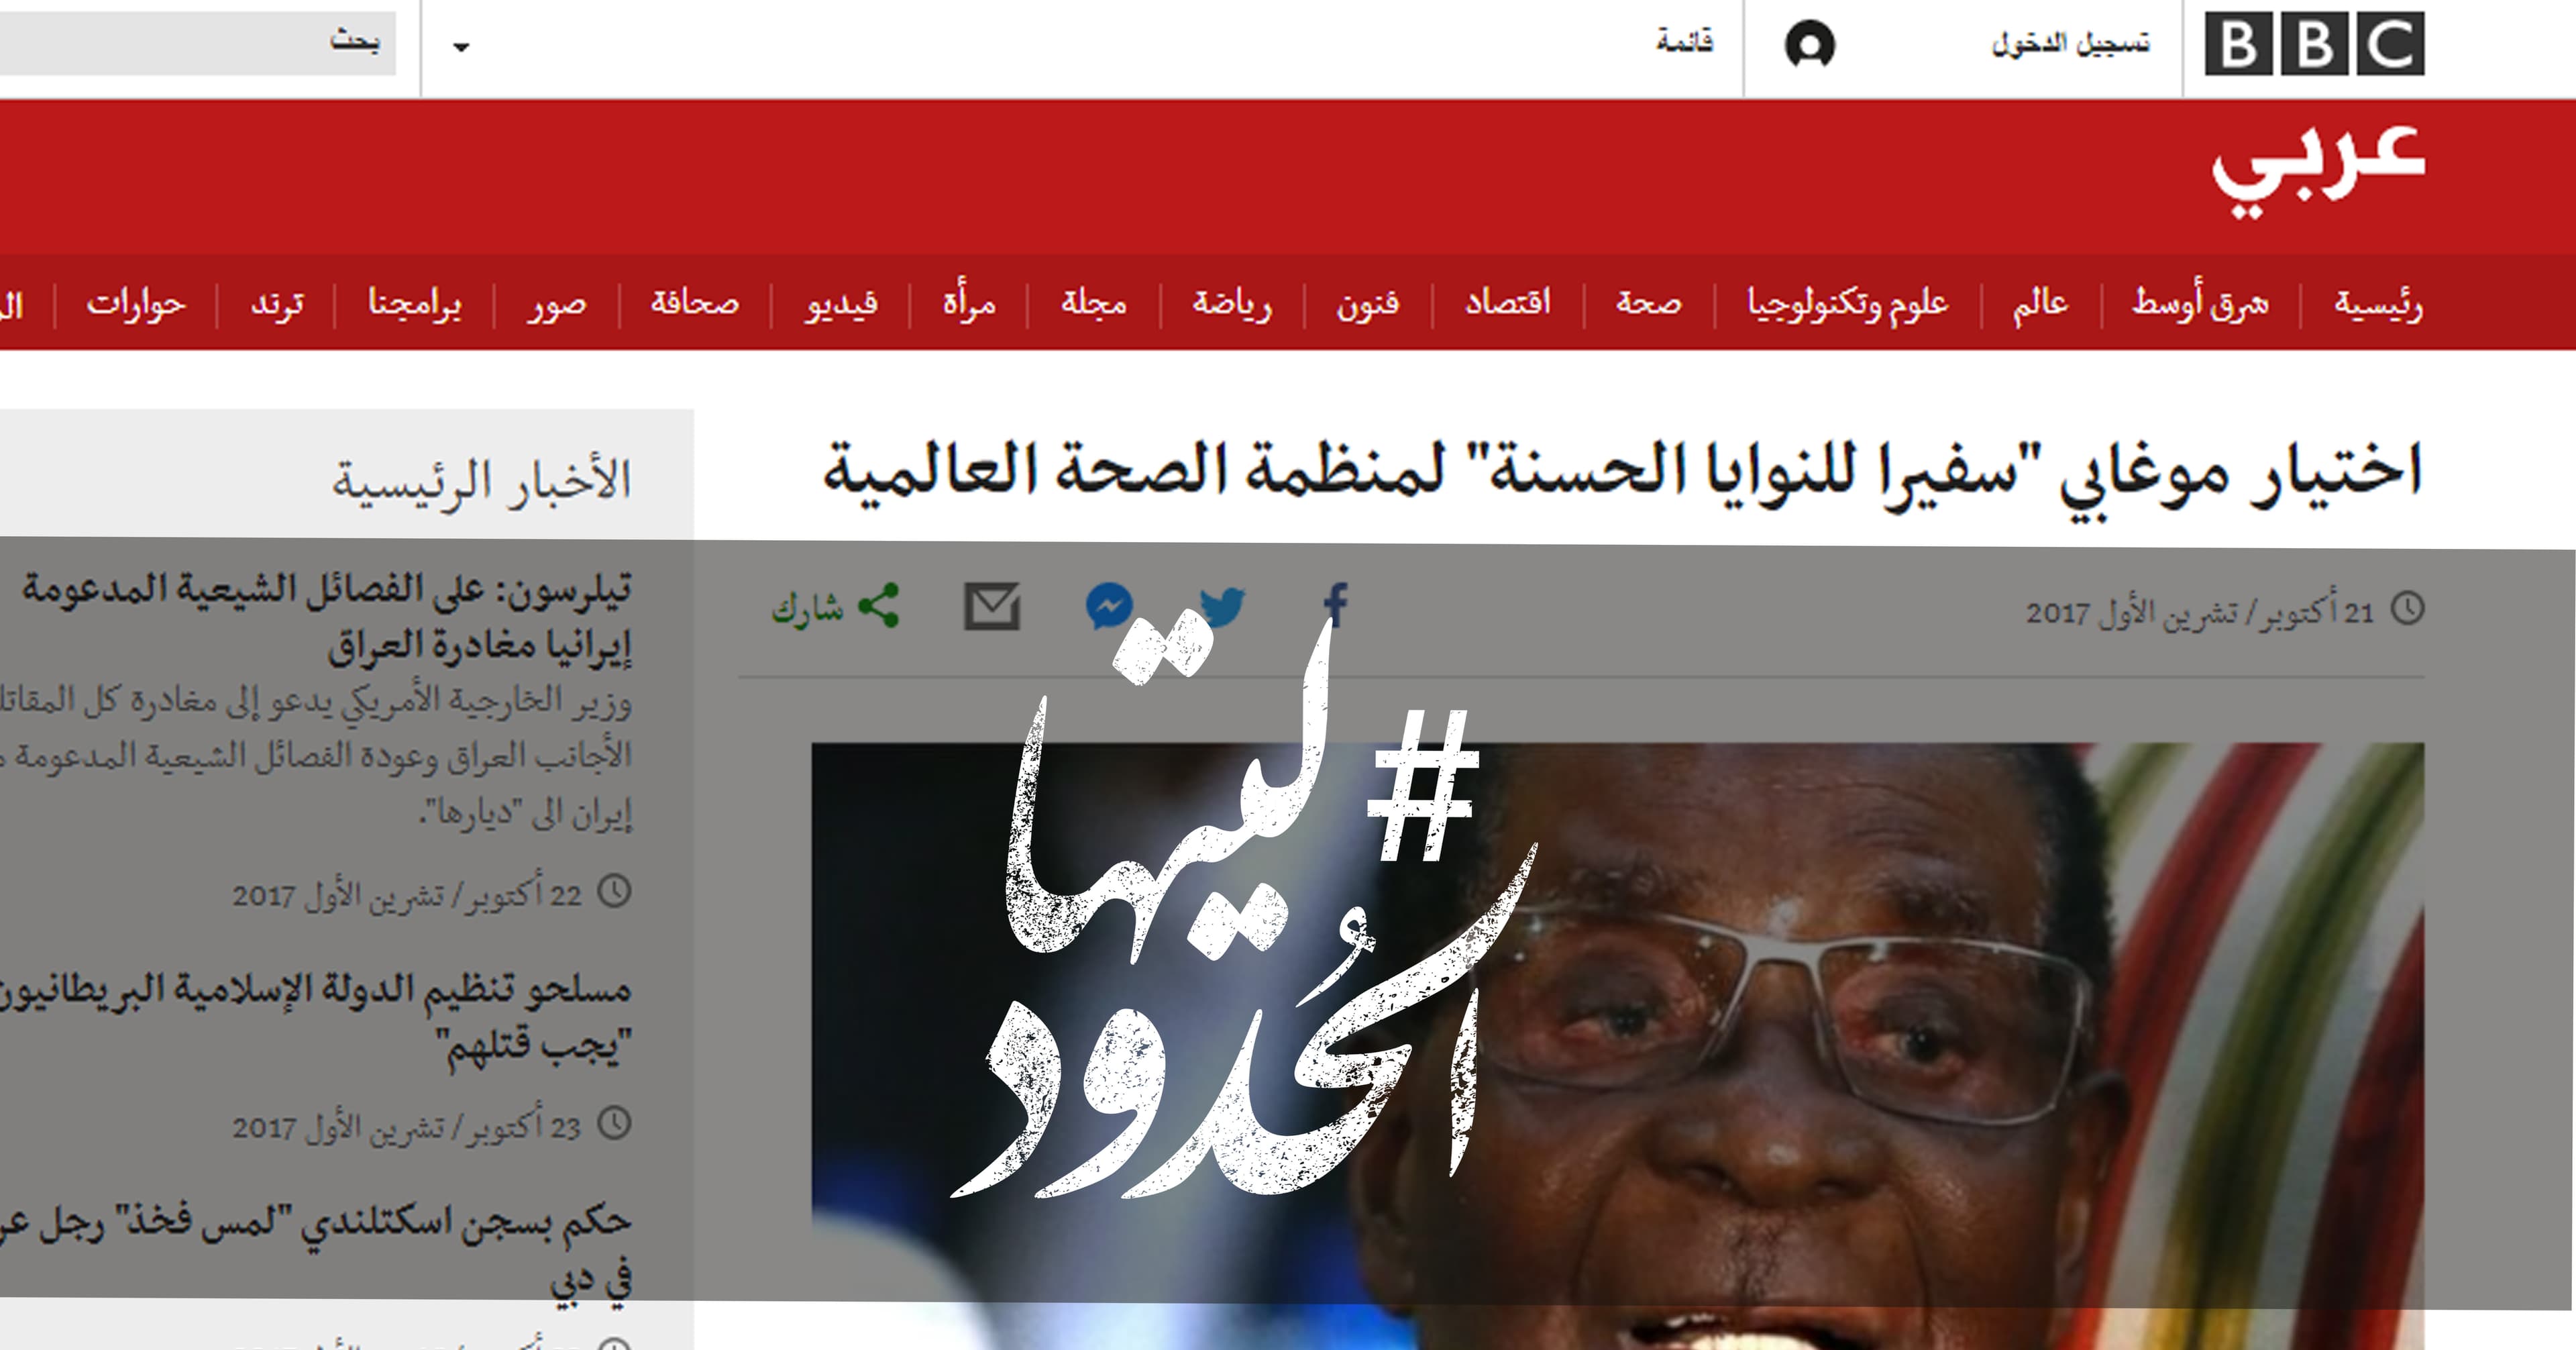Screen dimensions: 2576x1350
Task: Click تسجيل الدخول sign-in link
Action: click(2071, 44)
